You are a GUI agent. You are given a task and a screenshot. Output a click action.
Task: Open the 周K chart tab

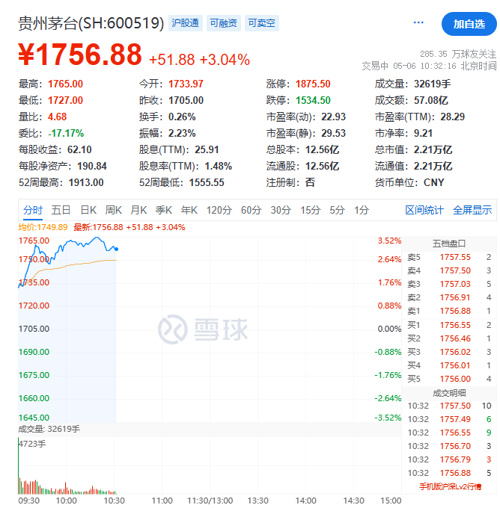point(113,210)
